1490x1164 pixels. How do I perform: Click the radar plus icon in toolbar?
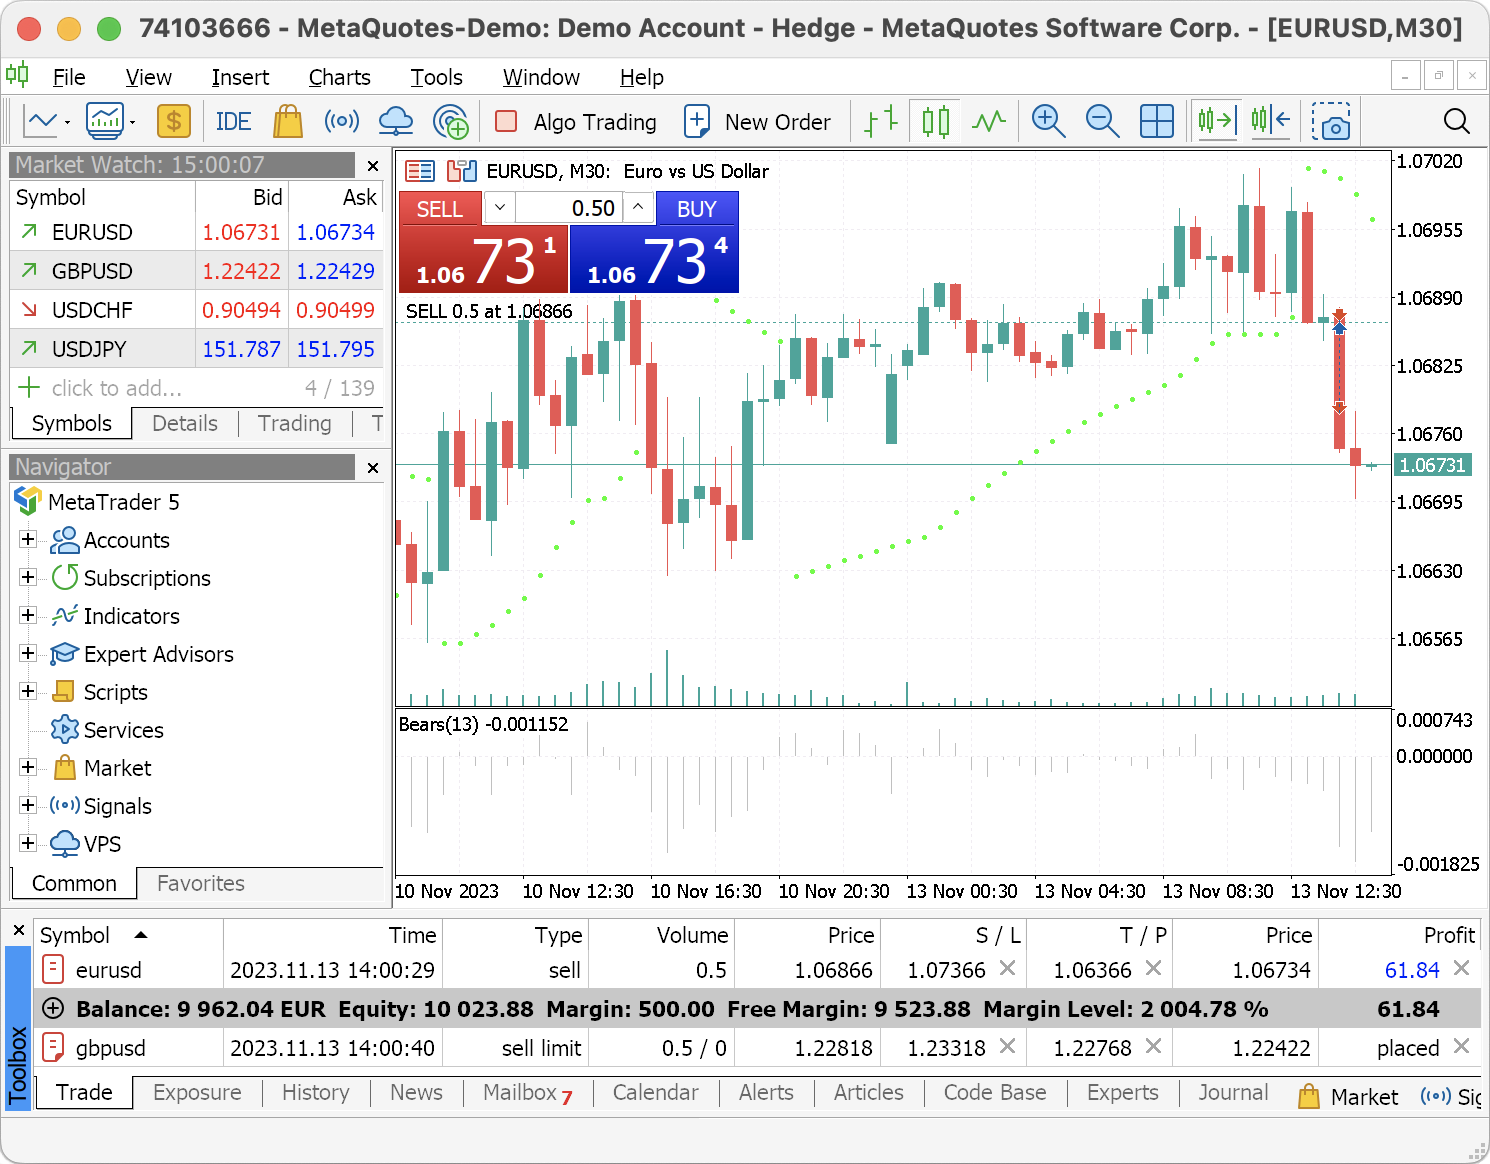451,122
